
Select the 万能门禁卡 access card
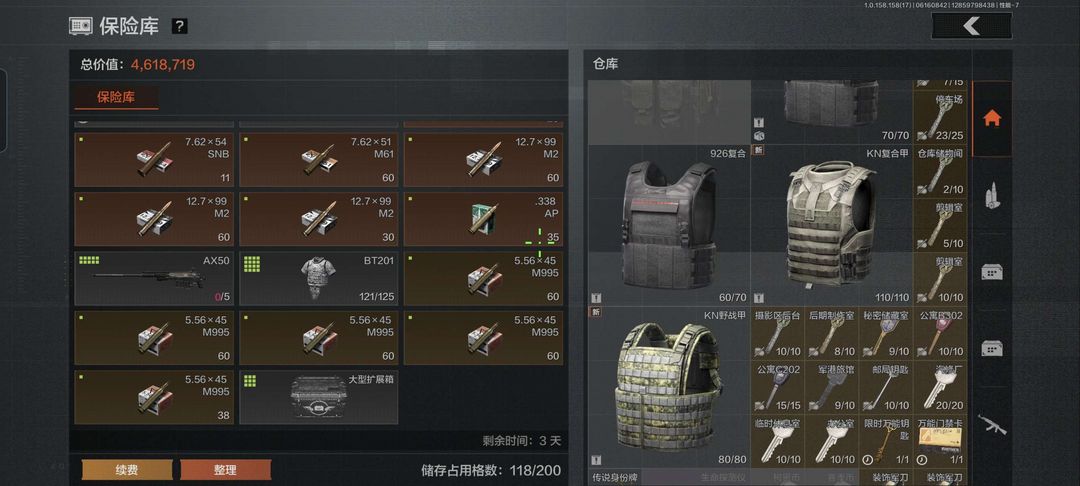pyautogui.click(x=940, y=441)
